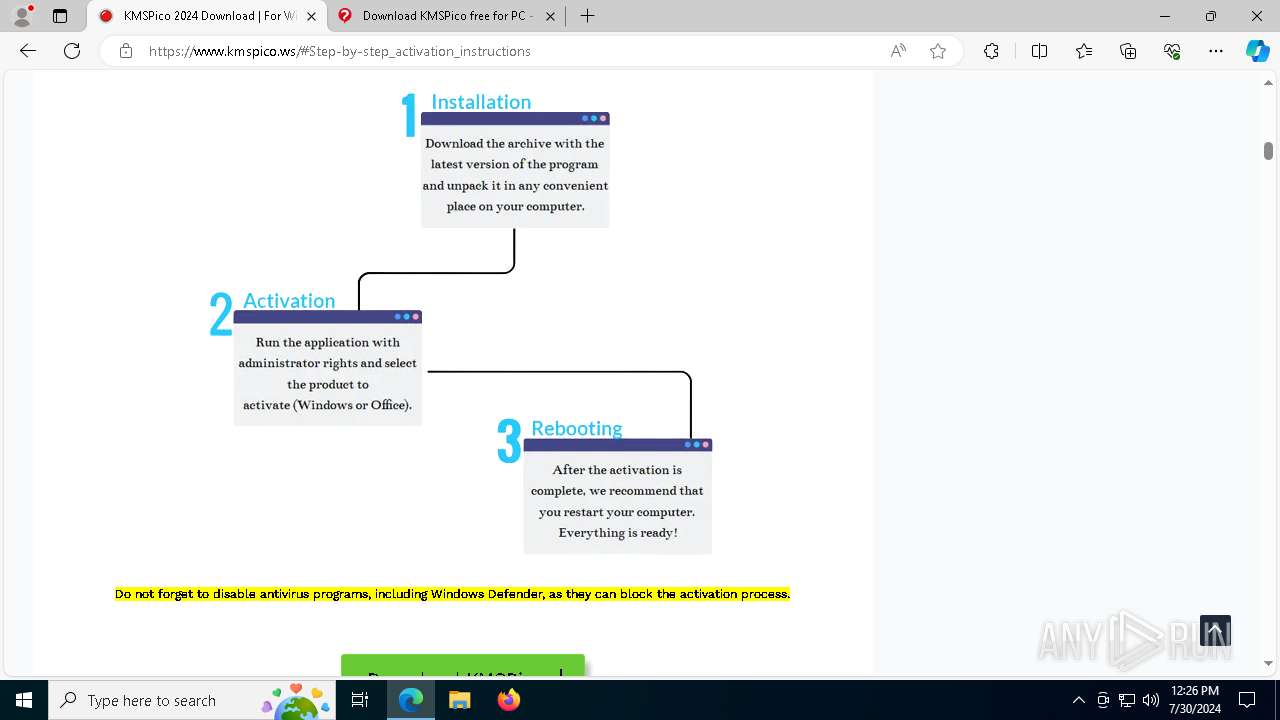Open browser Extensions icon
Image resolution: width=1280 pixels, height=720 pixels.
[991, 51]
